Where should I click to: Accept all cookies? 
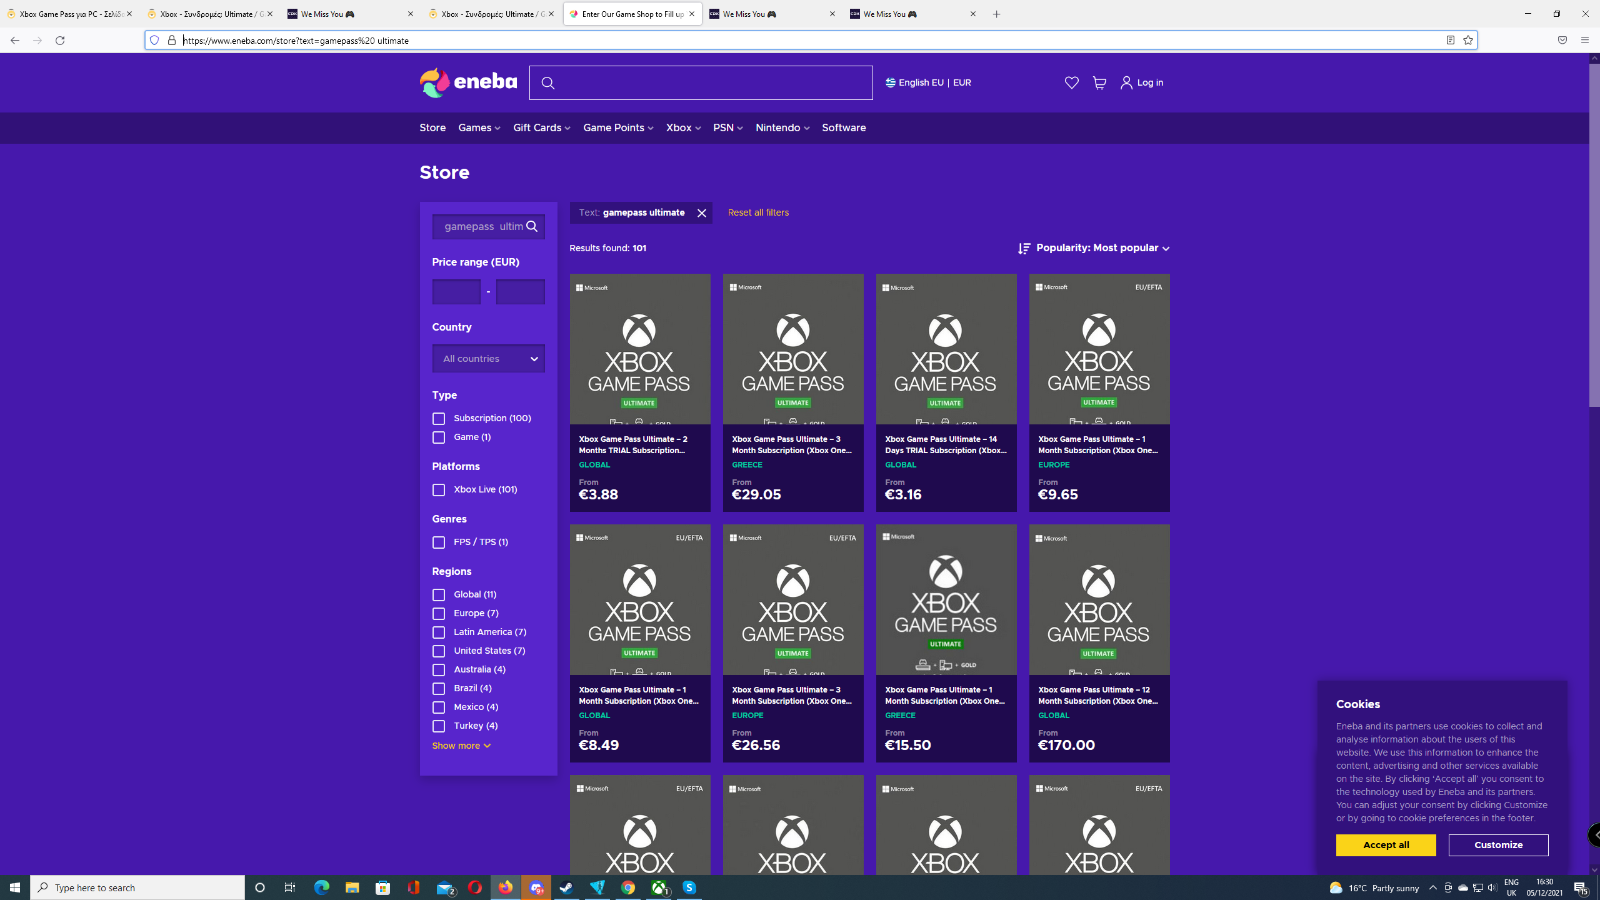tap(1386, 845)
